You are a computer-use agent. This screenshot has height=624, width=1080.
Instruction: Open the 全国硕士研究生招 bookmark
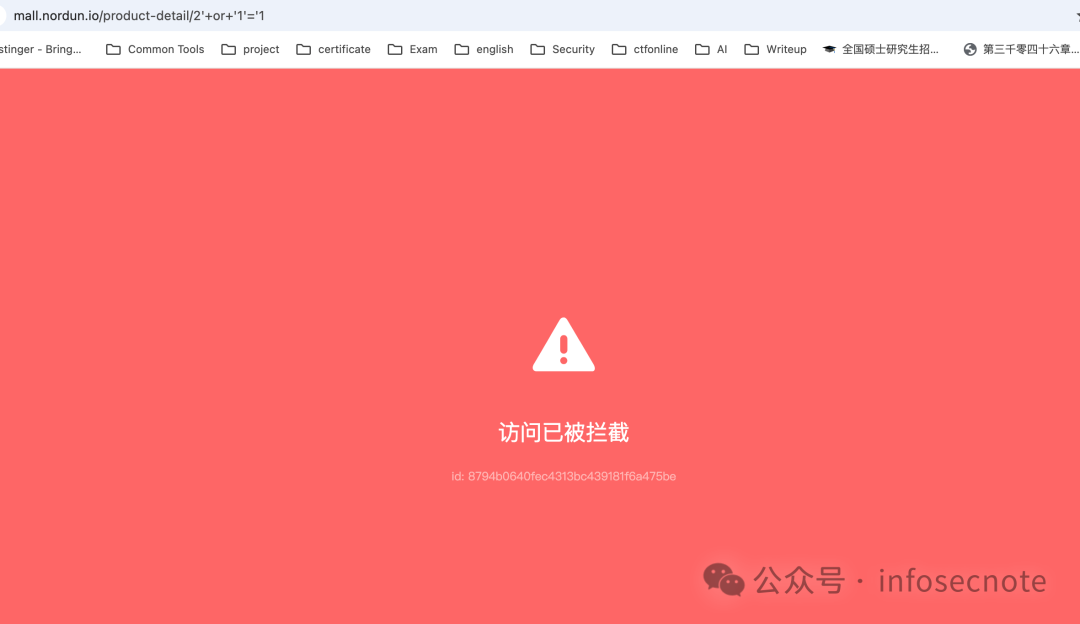point(885,48)
